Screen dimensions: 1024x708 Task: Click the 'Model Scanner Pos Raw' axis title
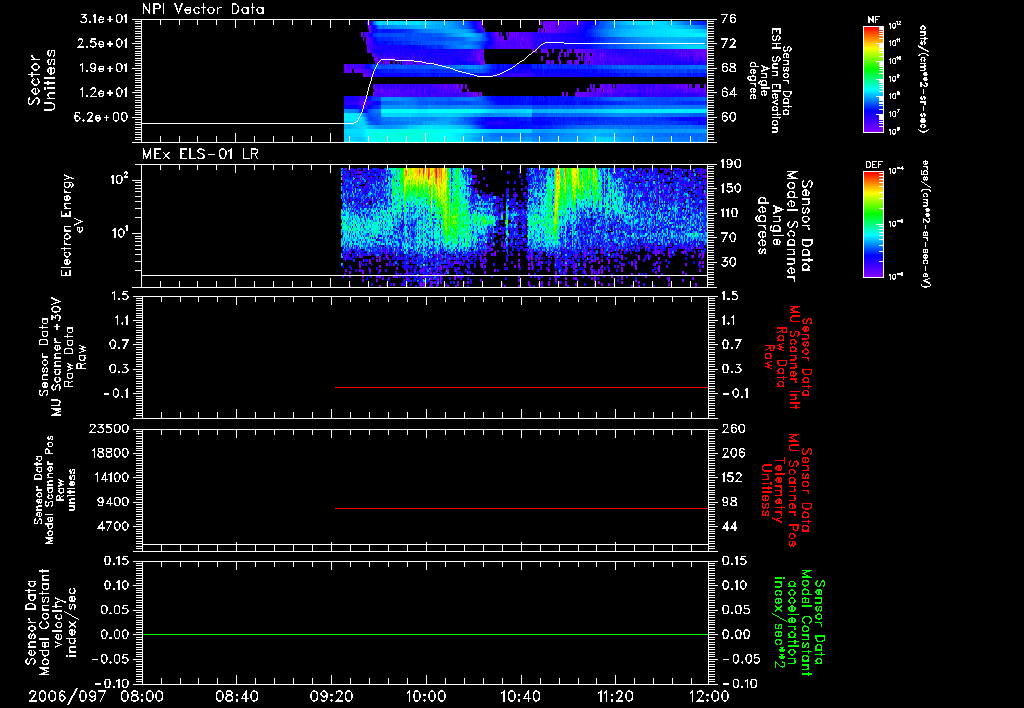(x=55, y=490)
